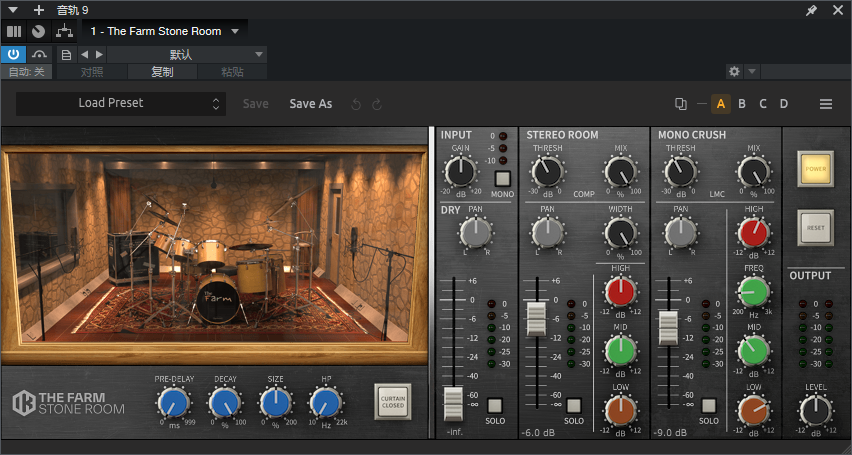
Task: Click the DRY channel fader handle
Action: [453, 404]
